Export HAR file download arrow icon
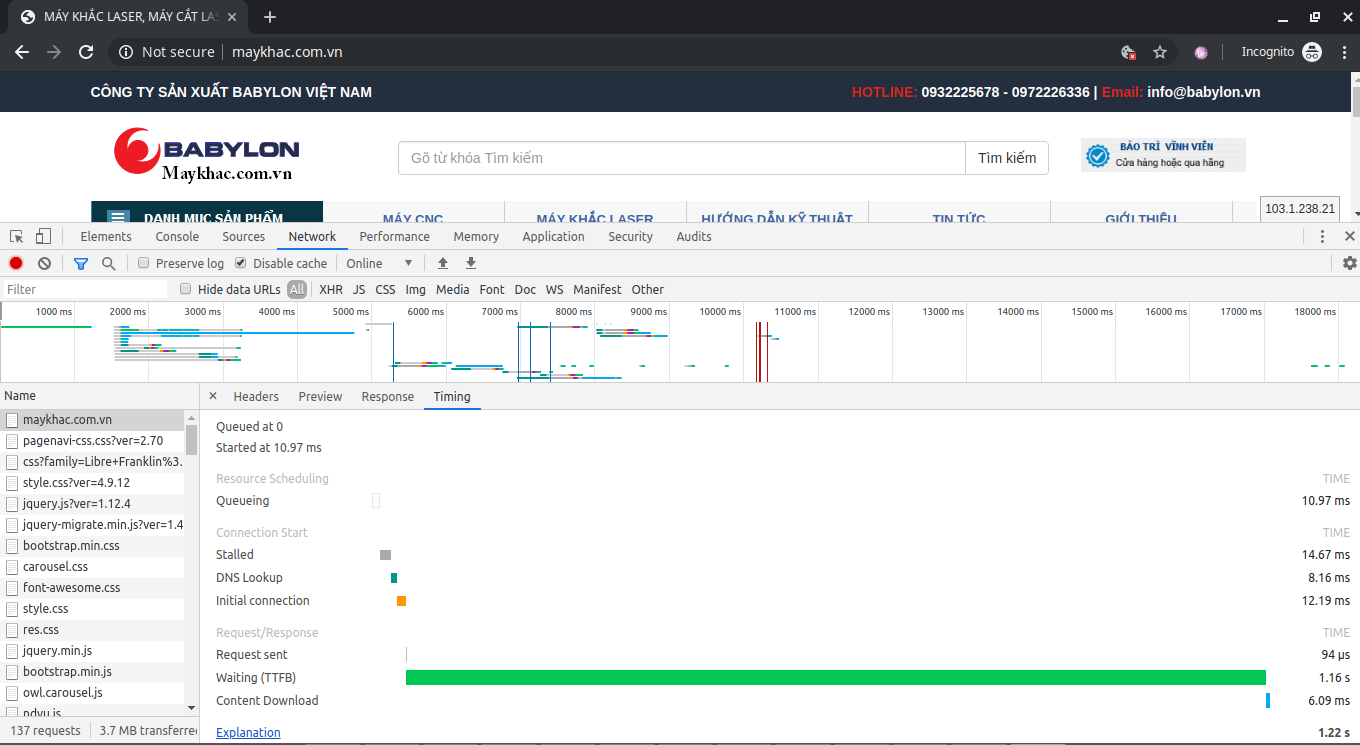This screenshot has height=745, width=1360. pos(471,263)
